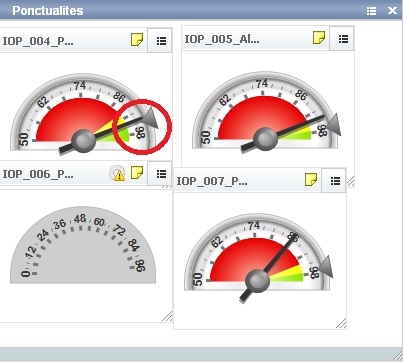This screenshot has height=362, width=403.
Task: Click the IOP_005_Al gauge target arrow marker
Action: click(x=334, y=124)
